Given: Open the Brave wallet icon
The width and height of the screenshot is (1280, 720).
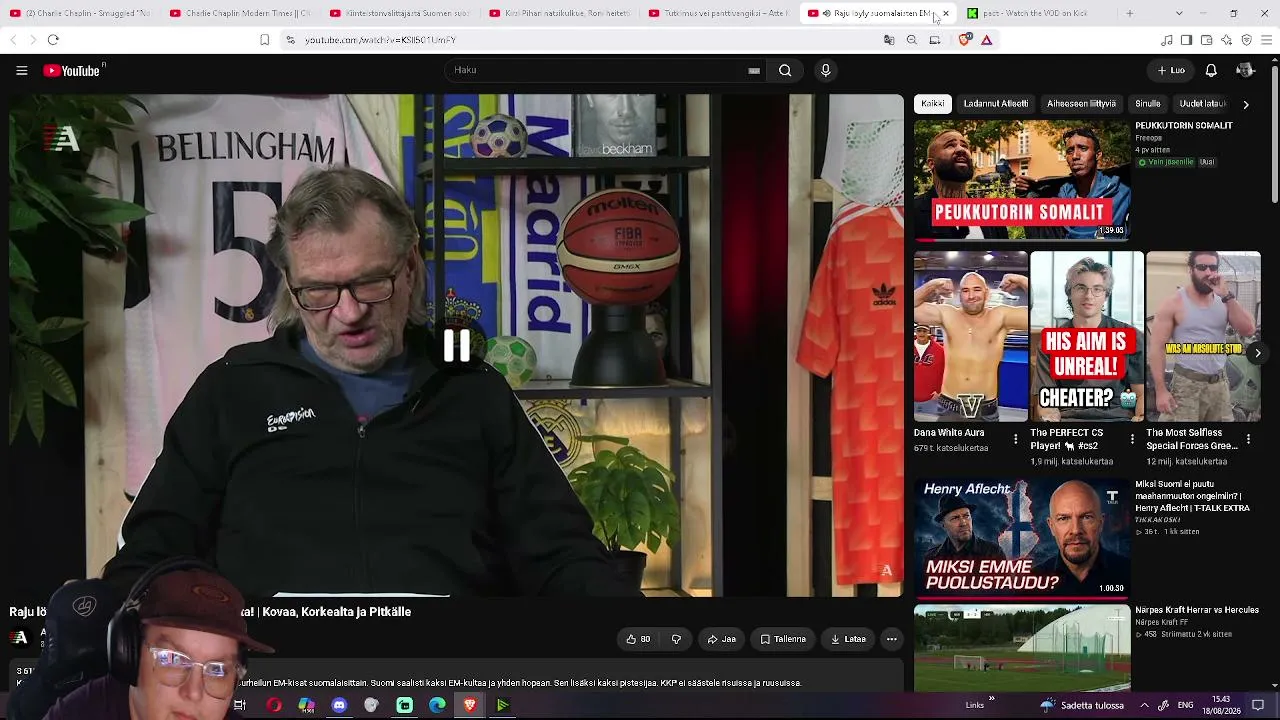Looking at the screenshot, I should click(x=1206, y=40).
